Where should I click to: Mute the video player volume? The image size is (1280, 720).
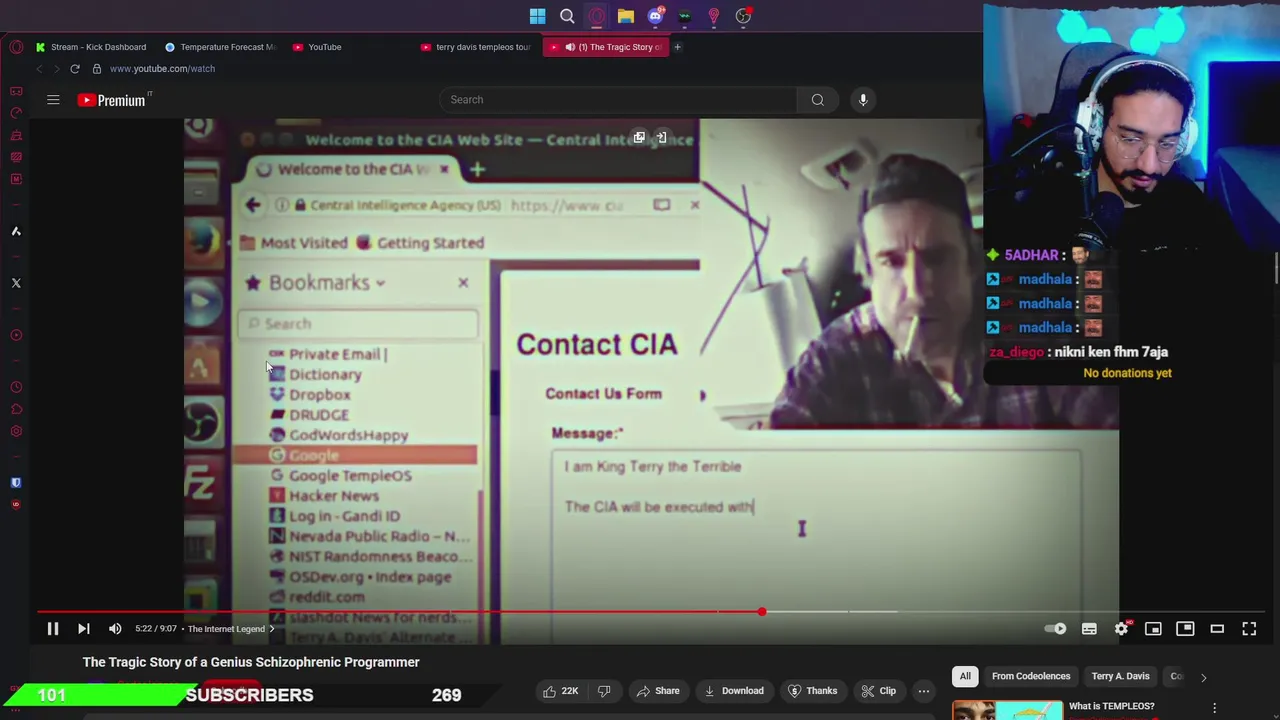click(115, 628)
